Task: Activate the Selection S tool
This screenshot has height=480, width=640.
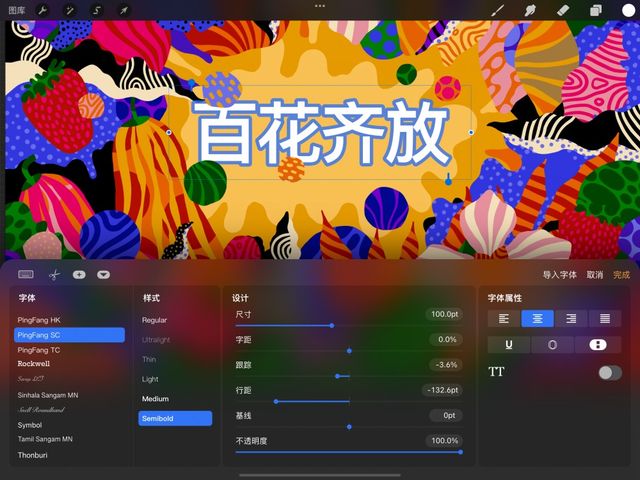Action: pyautogui.click(x=97, y=10)
